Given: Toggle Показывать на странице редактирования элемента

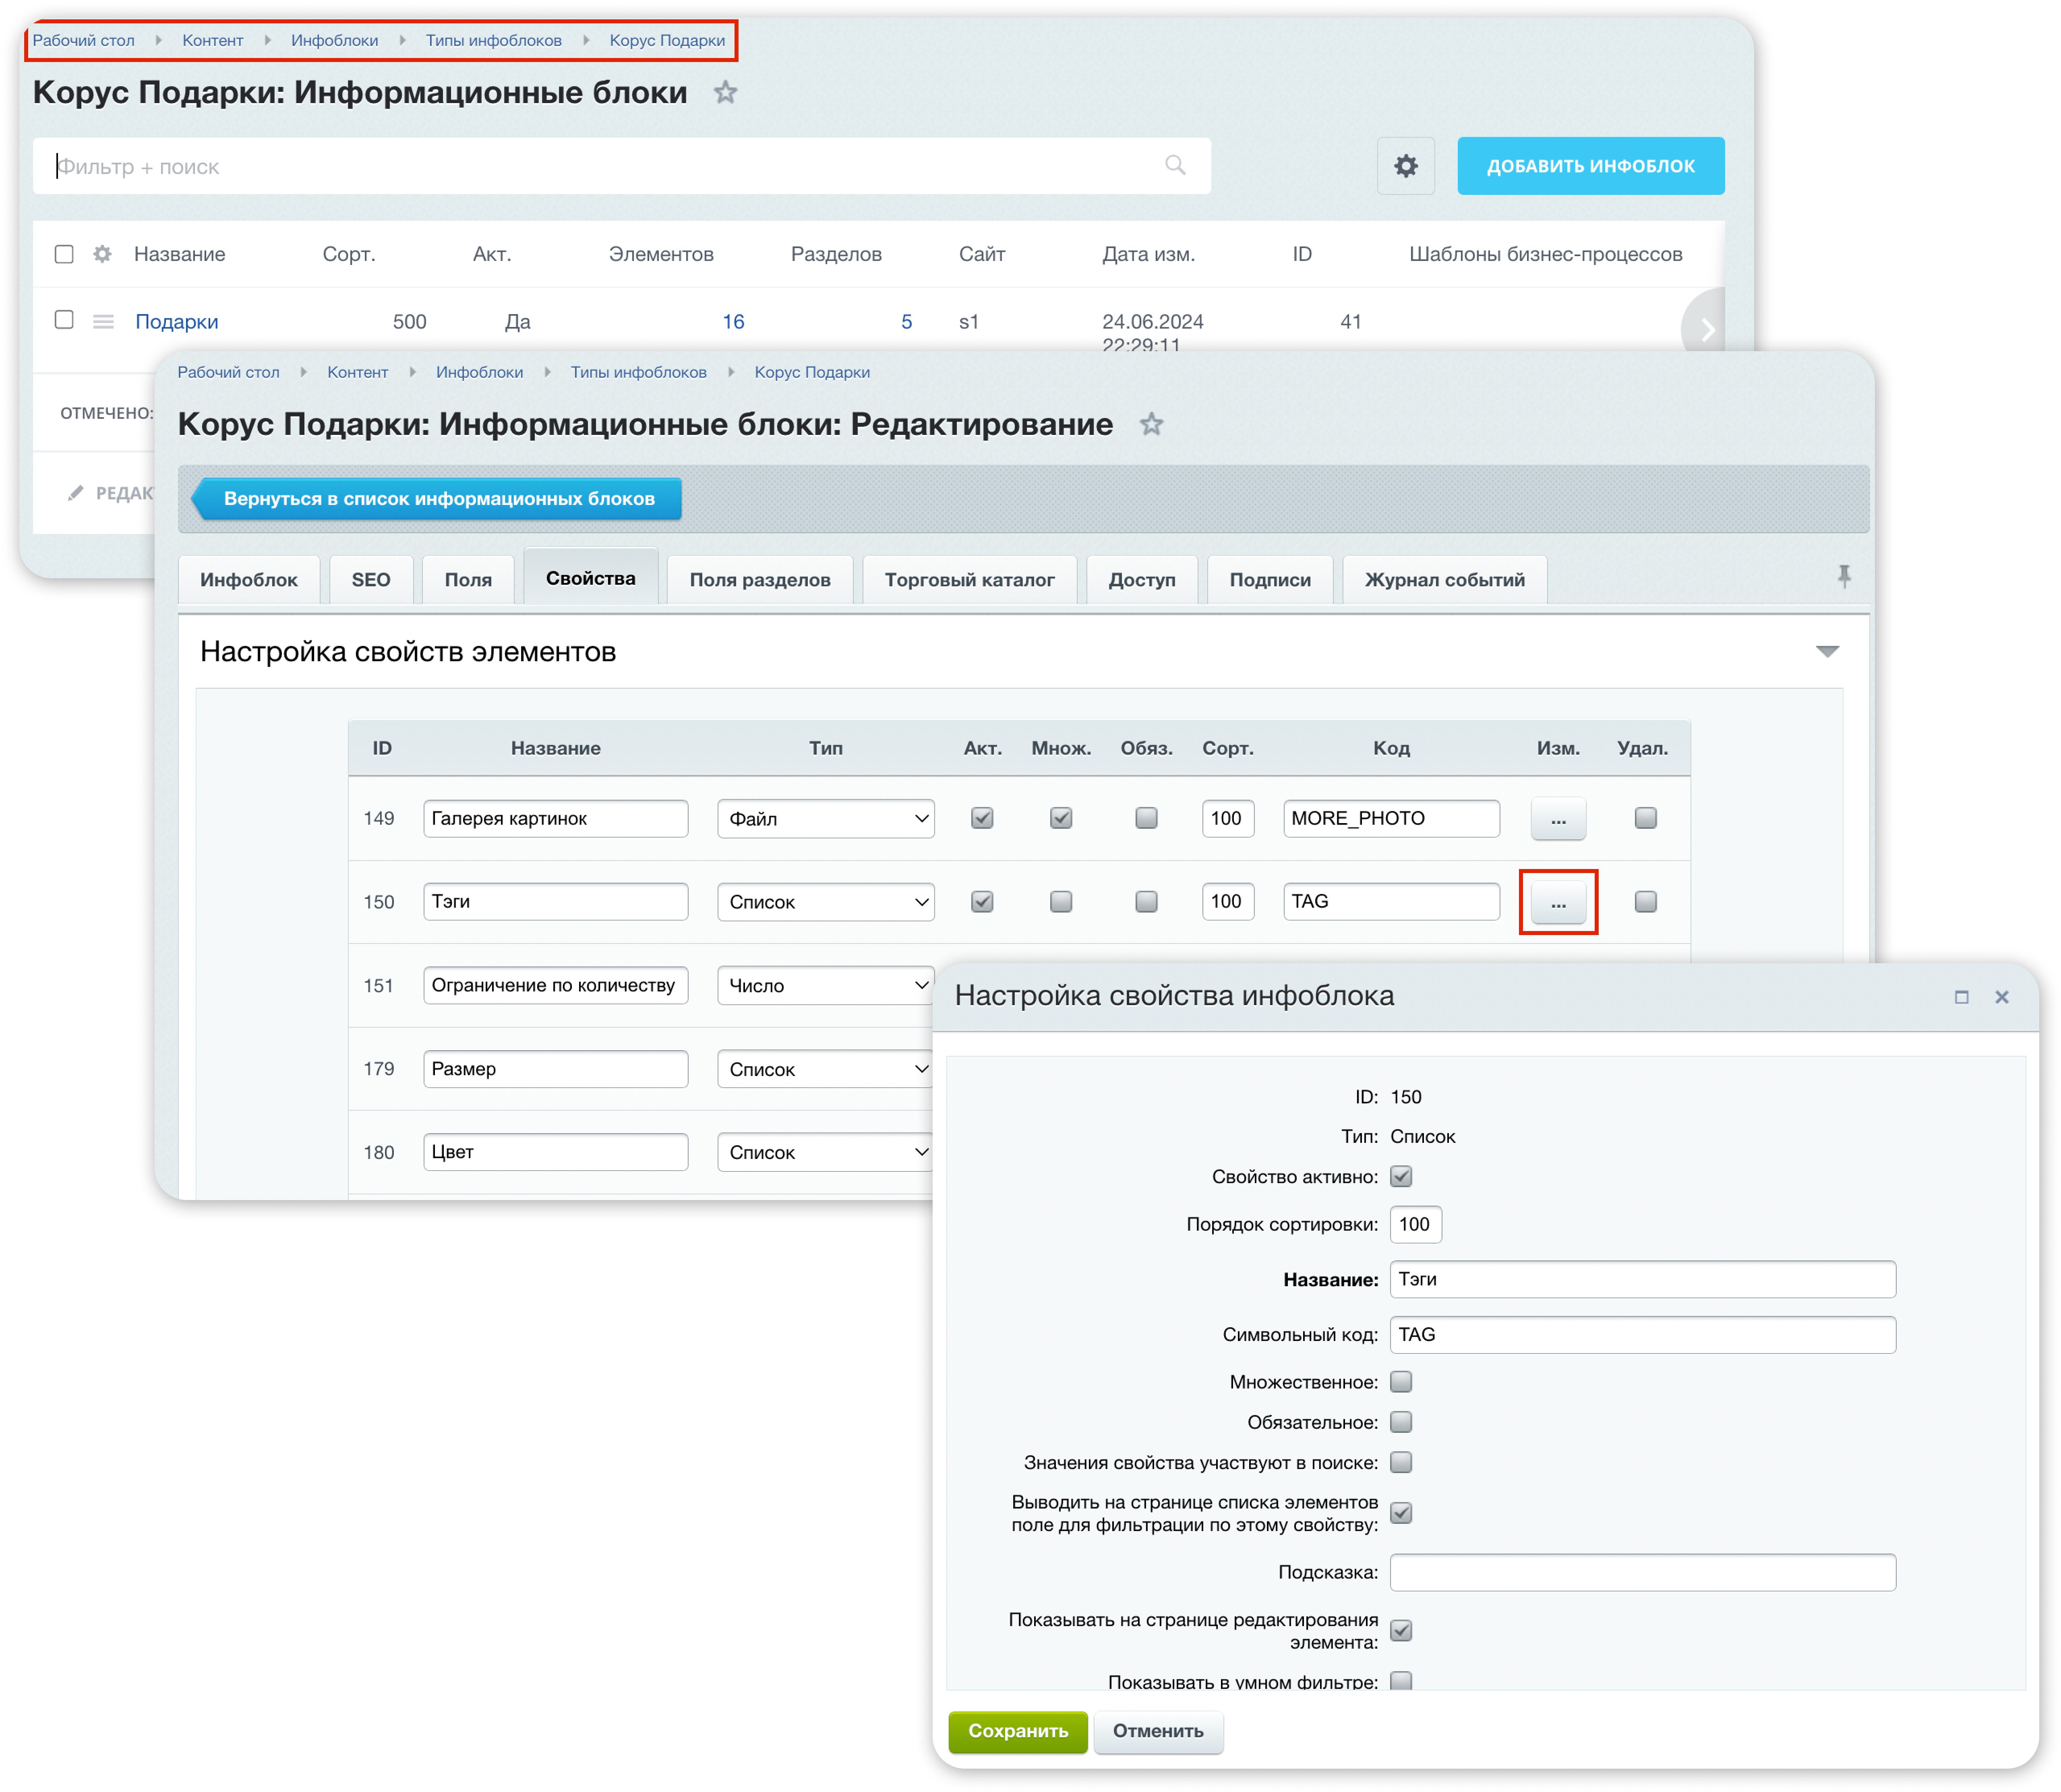Looking at the screenshot, I should tap(1400, 1631).
